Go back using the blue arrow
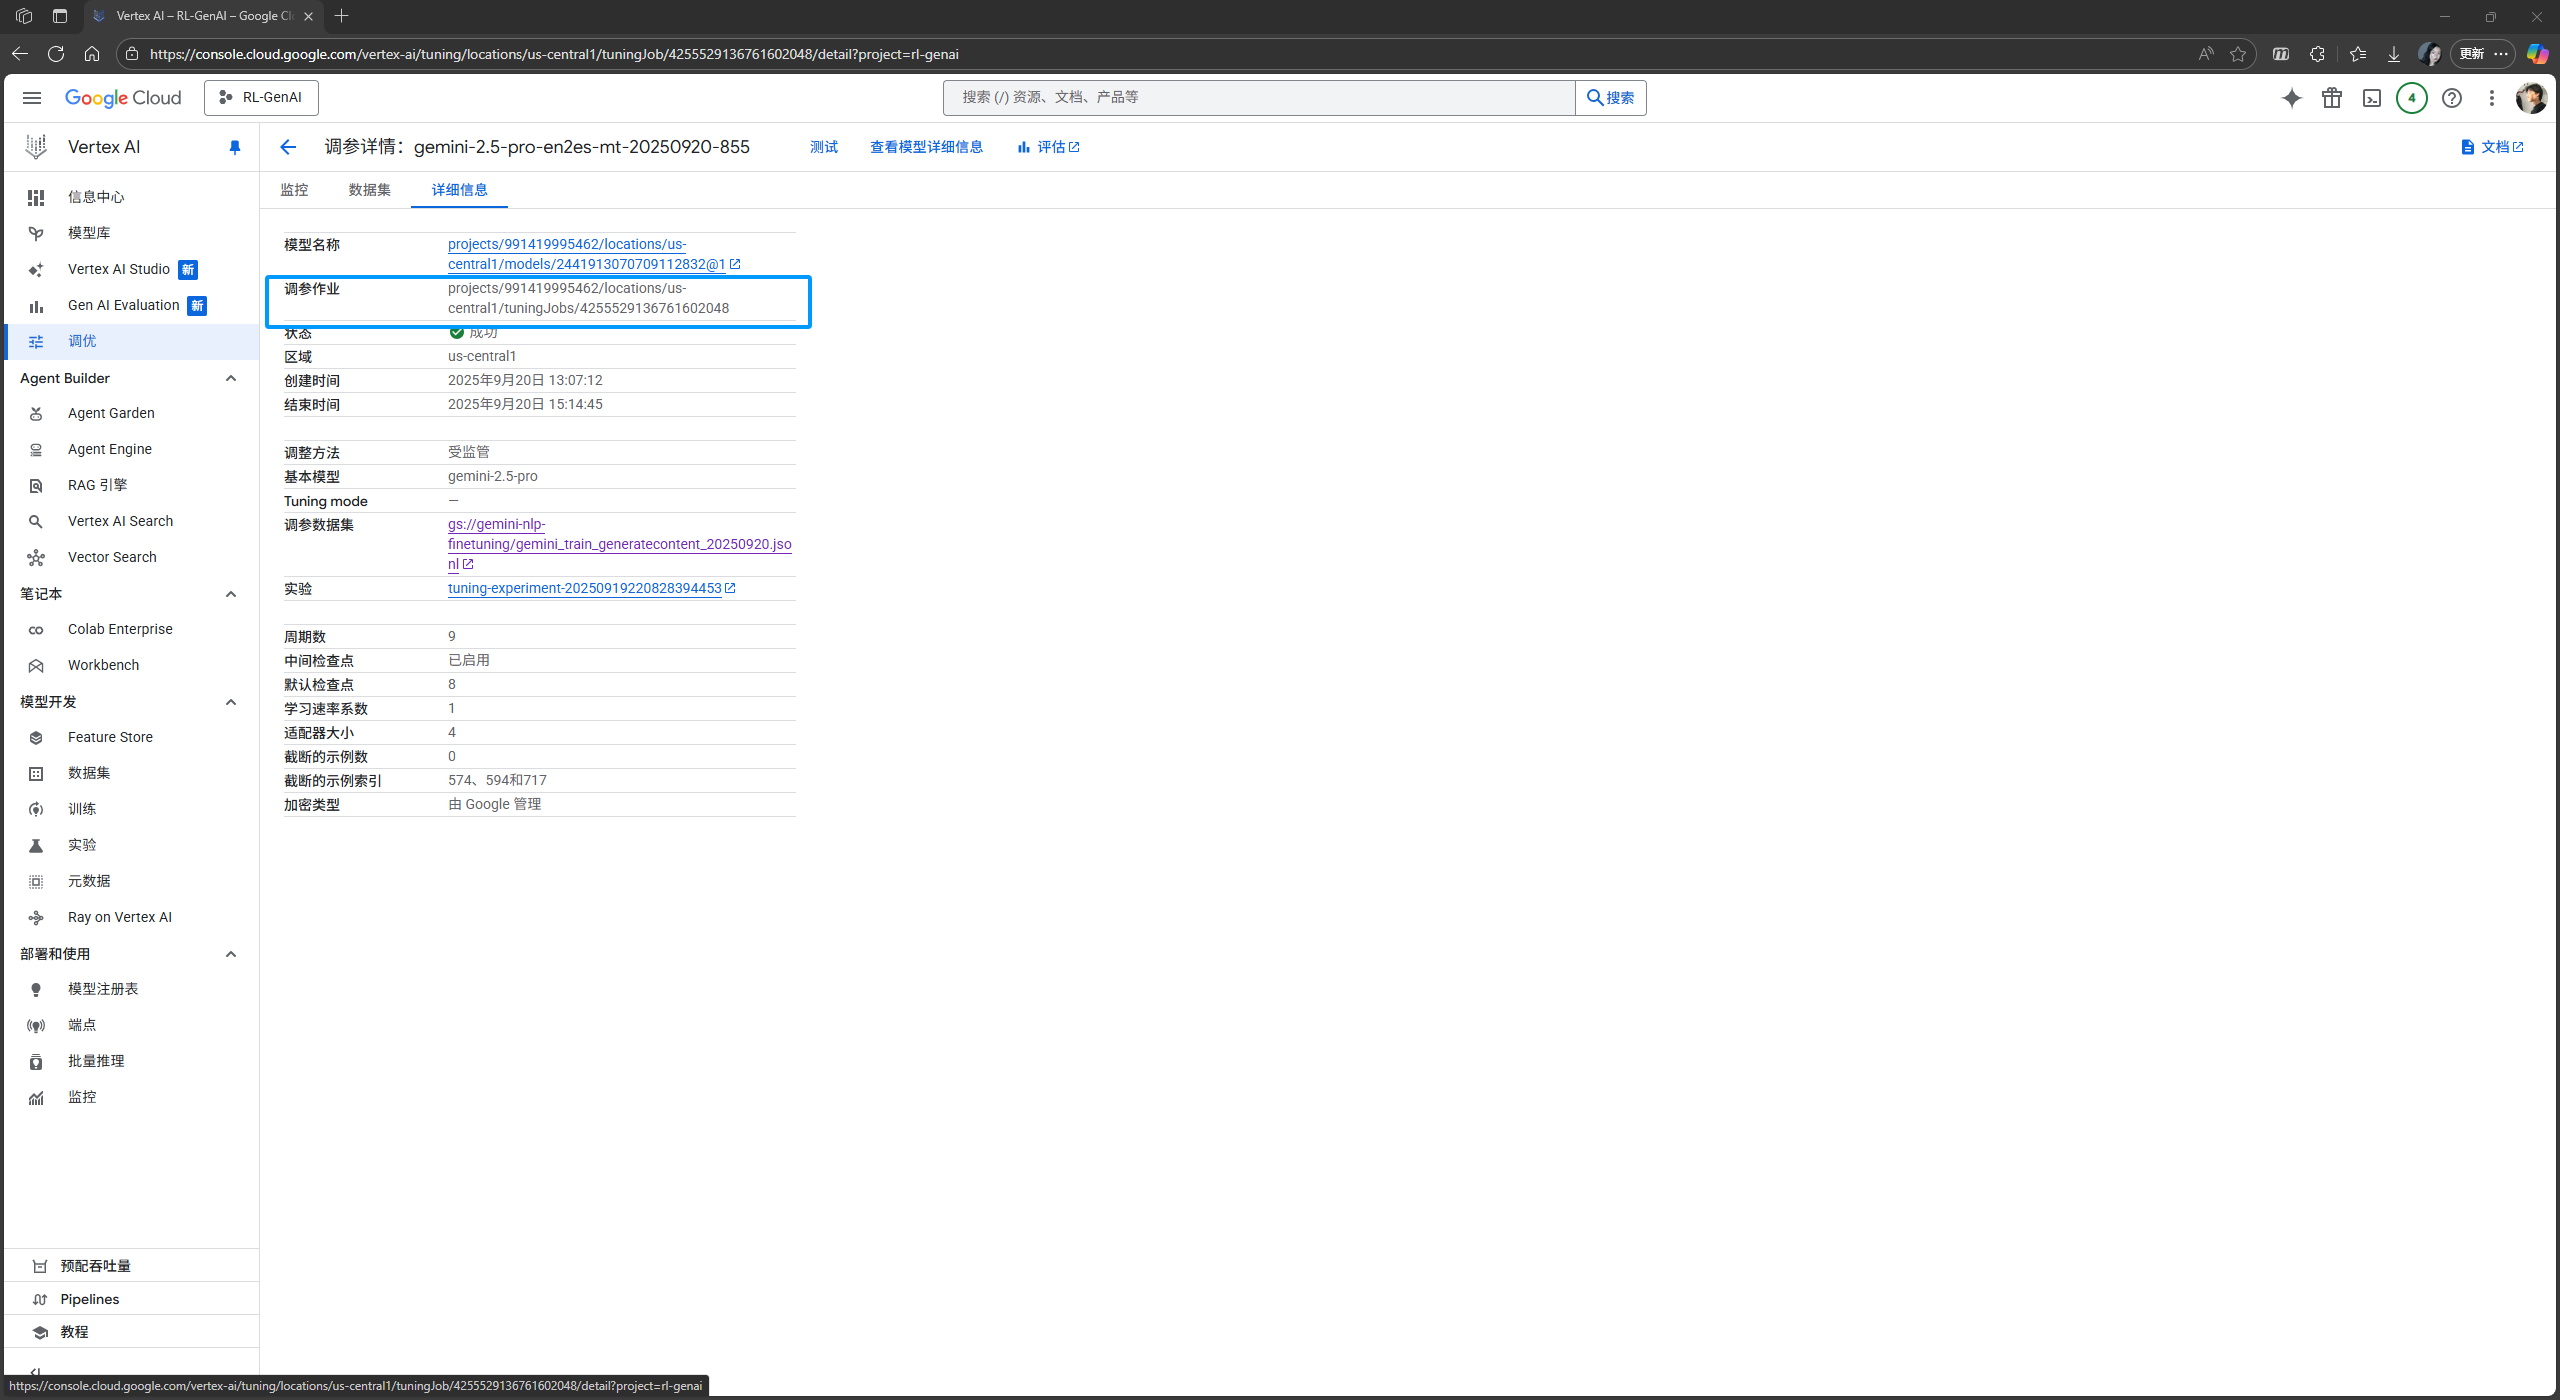The image size is (2560, 1400). 288,147
